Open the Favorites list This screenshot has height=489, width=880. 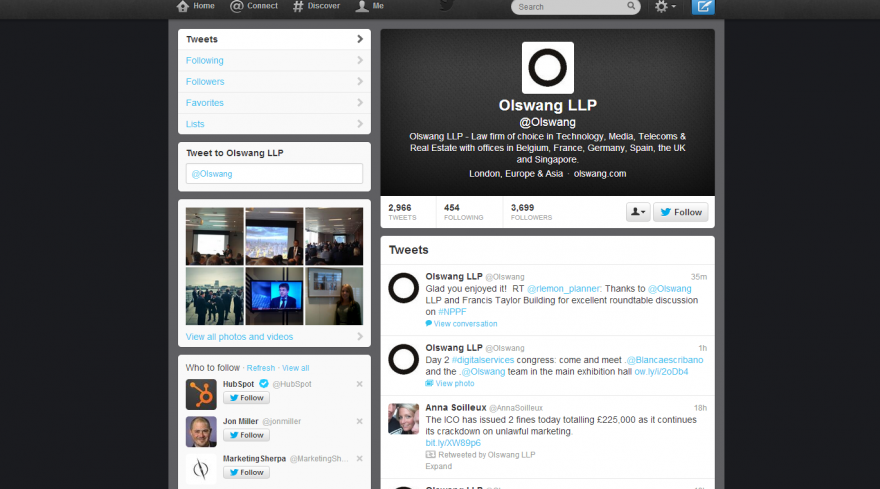[274, 103]
